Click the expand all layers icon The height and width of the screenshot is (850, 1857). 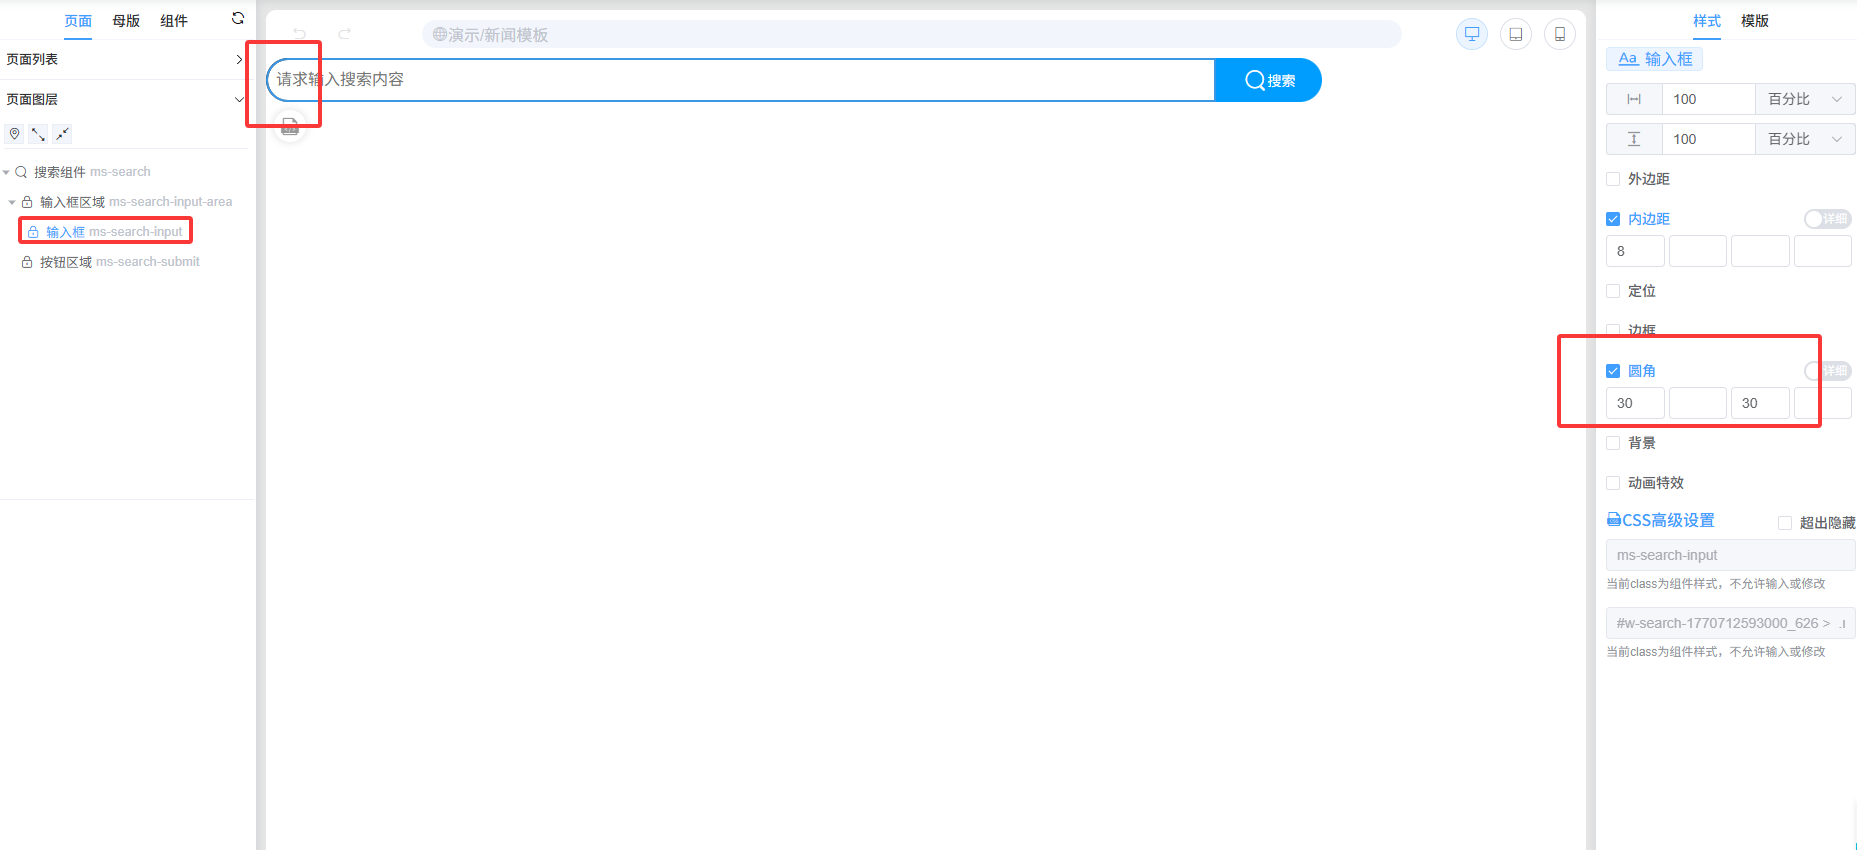[38, 134]
